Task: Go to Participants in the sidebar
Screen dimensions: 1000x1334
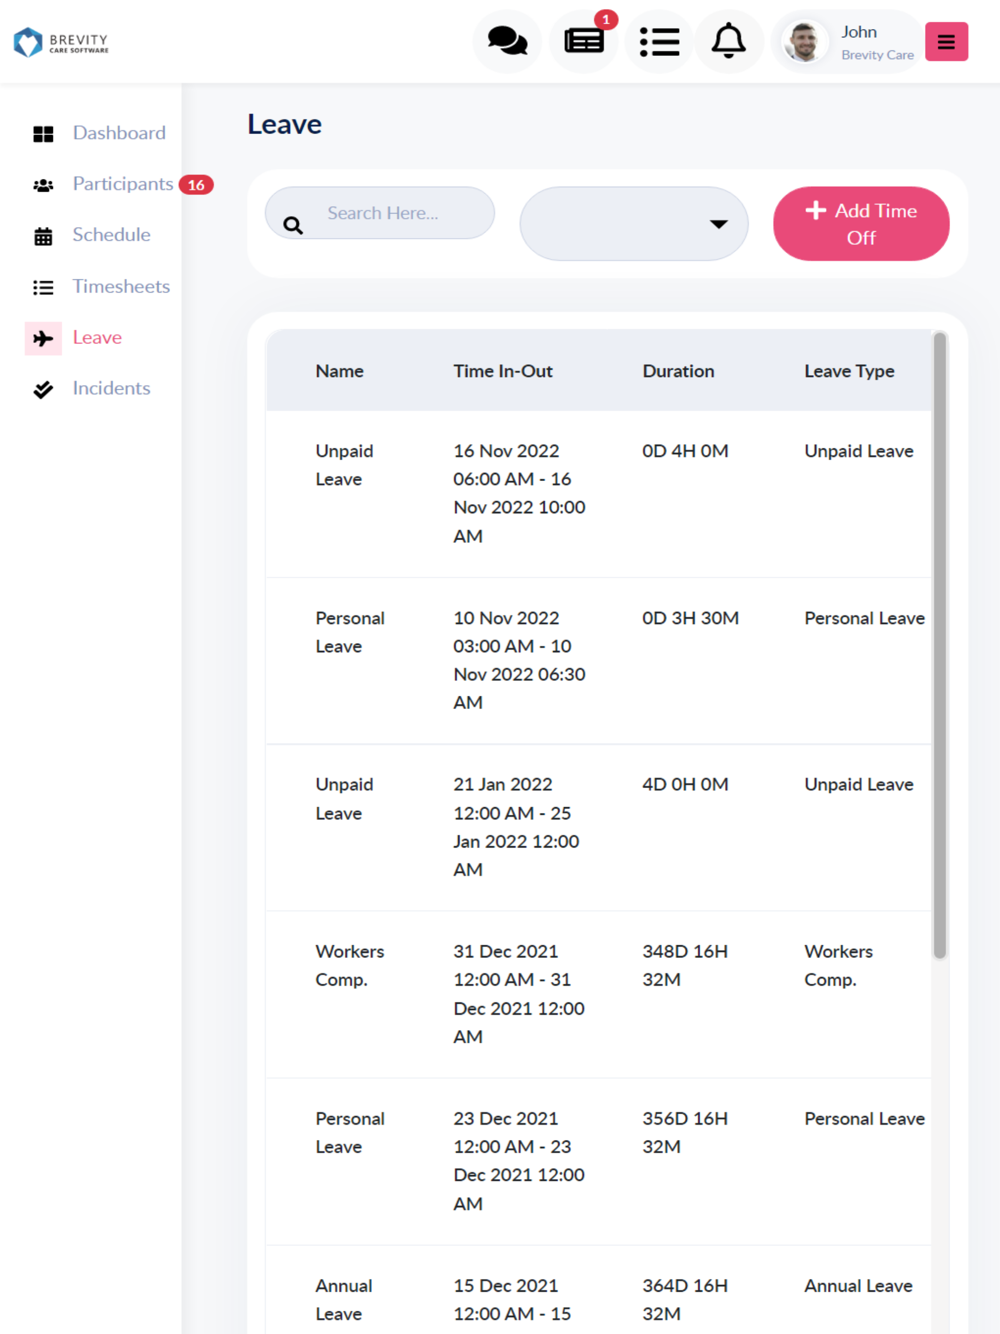Action: [x=122, y=184]
